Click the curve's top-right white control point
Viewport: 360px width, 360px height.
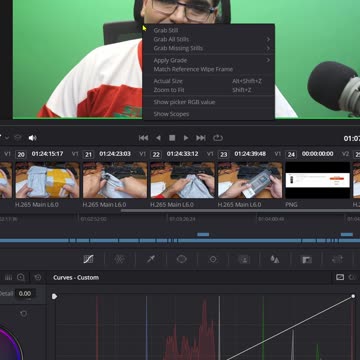click(x=353, y=296)
